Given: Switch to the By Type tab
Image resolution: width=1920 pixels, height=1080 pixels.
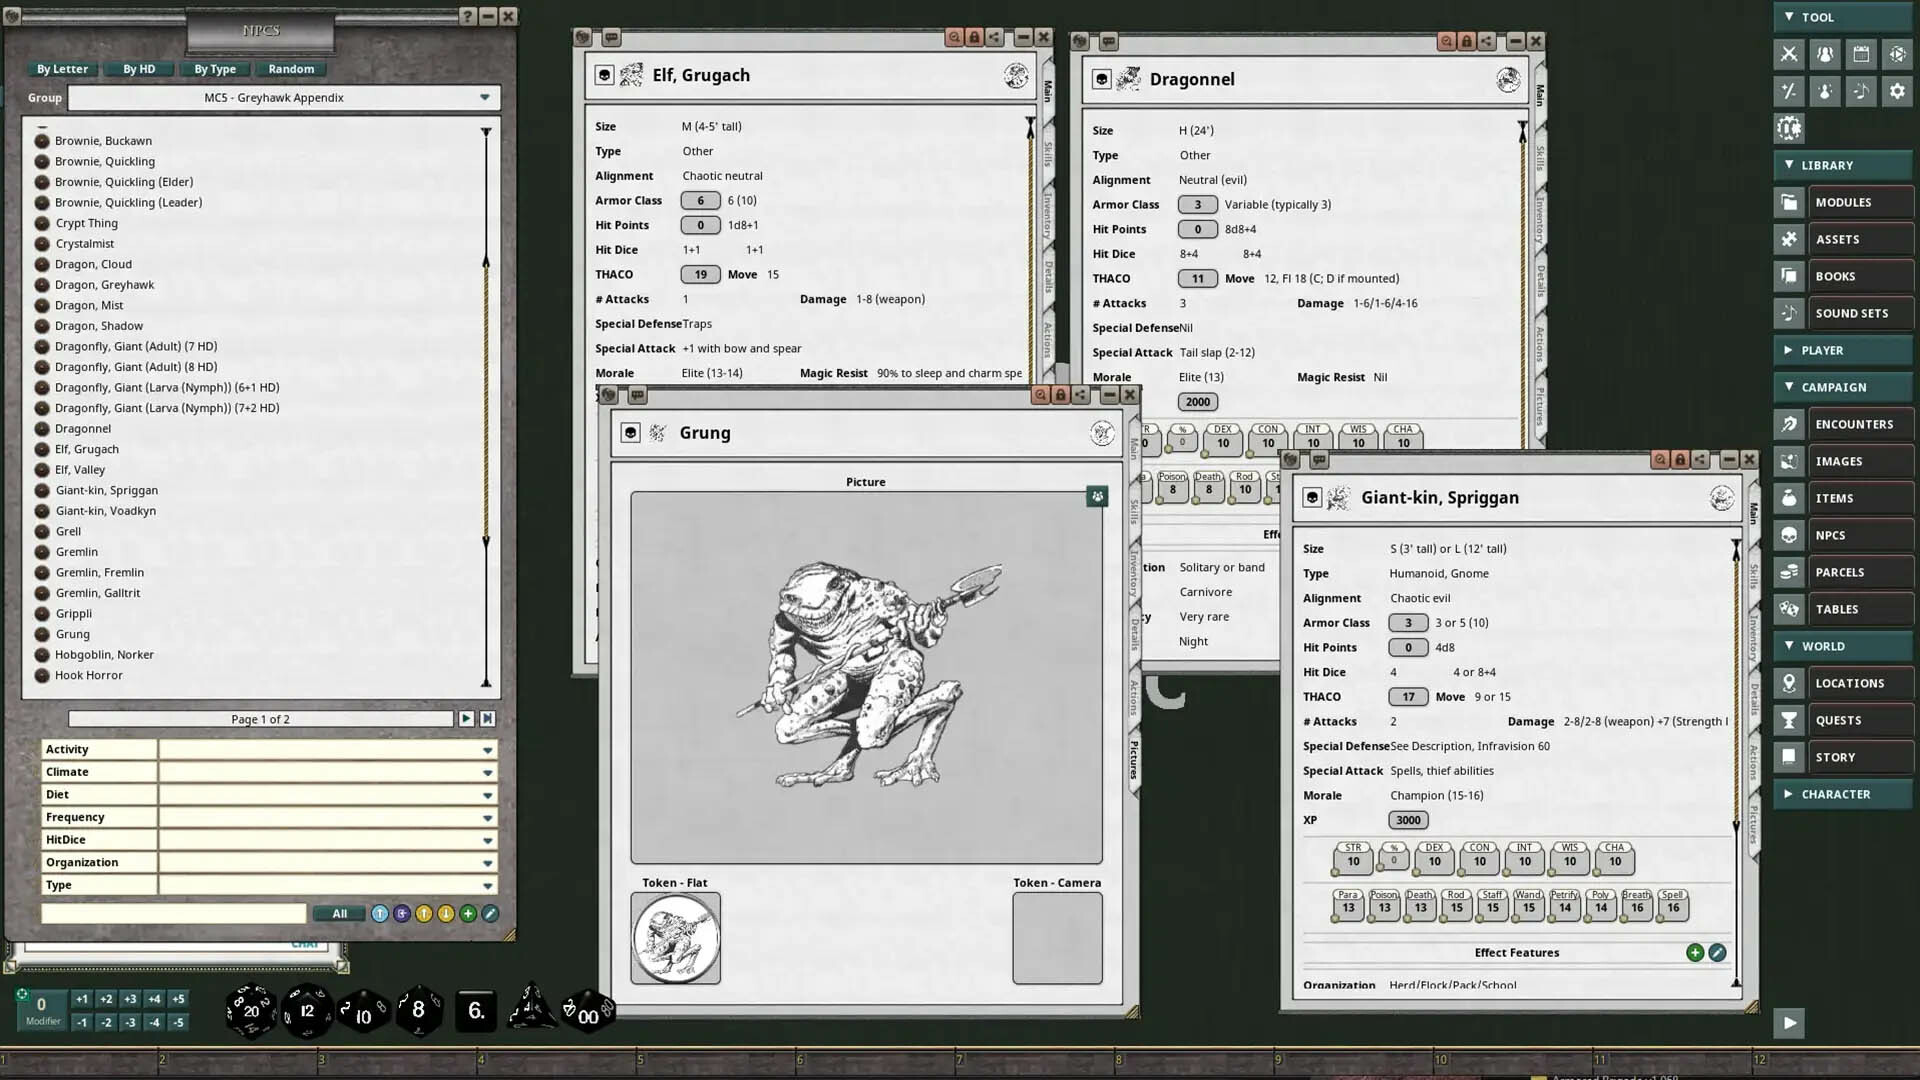Looking at the screenshot, I should pyautogui.click(x=215, y=69).
